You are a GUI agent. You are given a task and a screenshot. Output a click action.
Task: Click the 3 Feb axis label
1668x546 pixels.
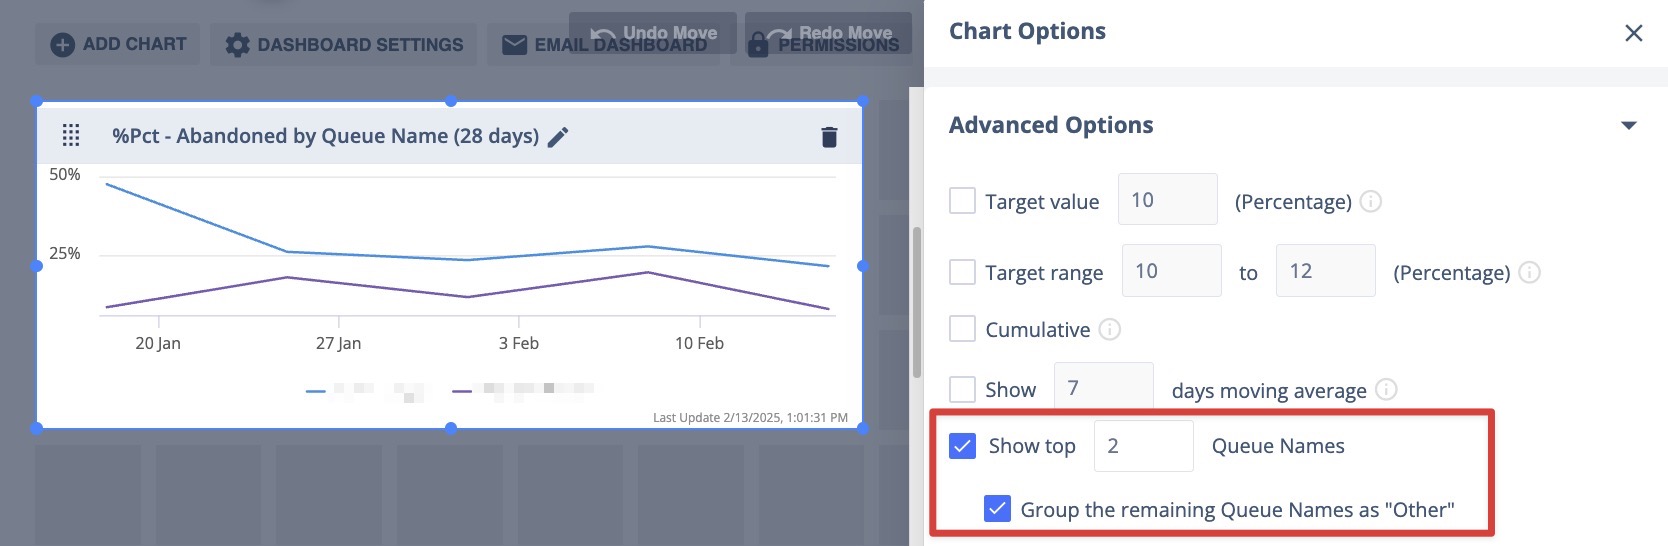click(519, 343)
